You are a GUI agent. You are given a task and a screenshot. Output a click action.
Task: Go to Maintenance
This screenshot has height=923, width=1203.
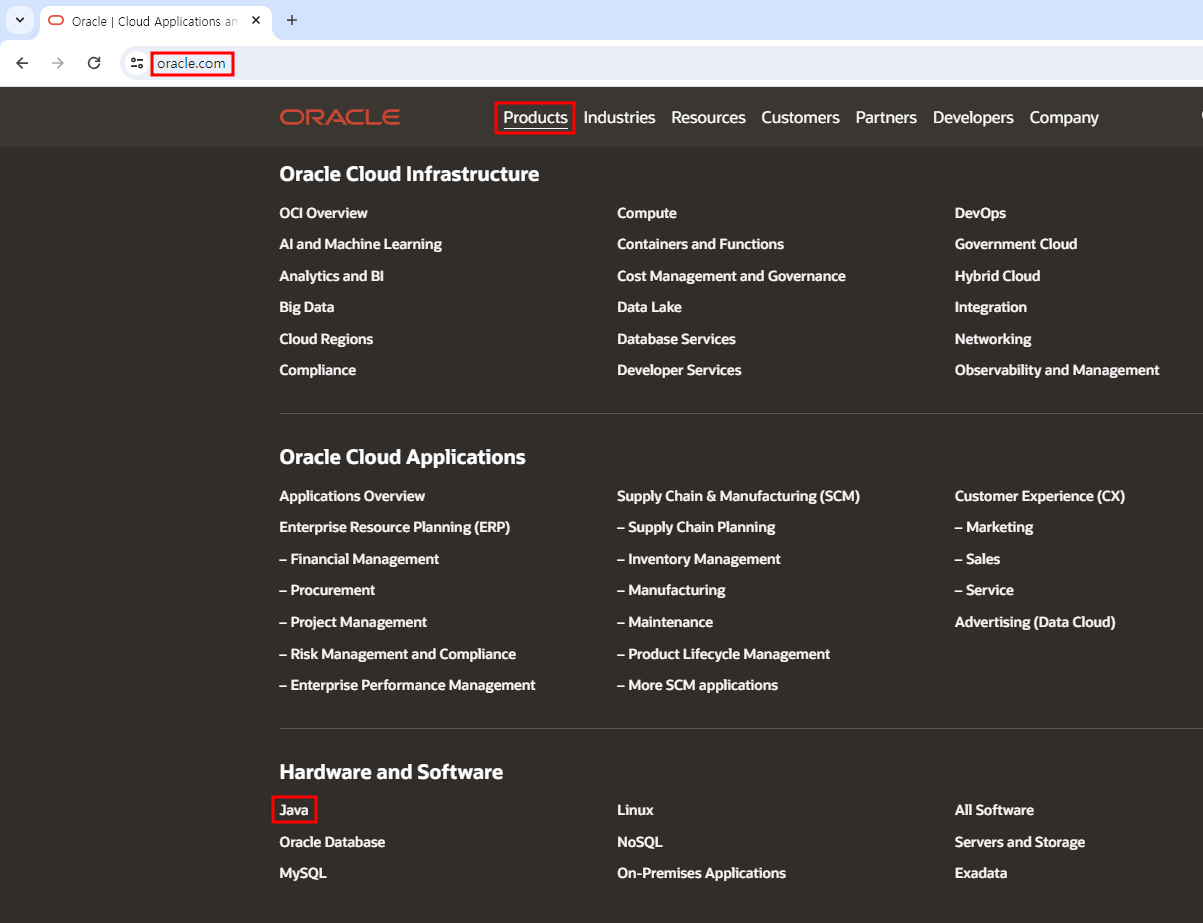(x=665, y=622)
